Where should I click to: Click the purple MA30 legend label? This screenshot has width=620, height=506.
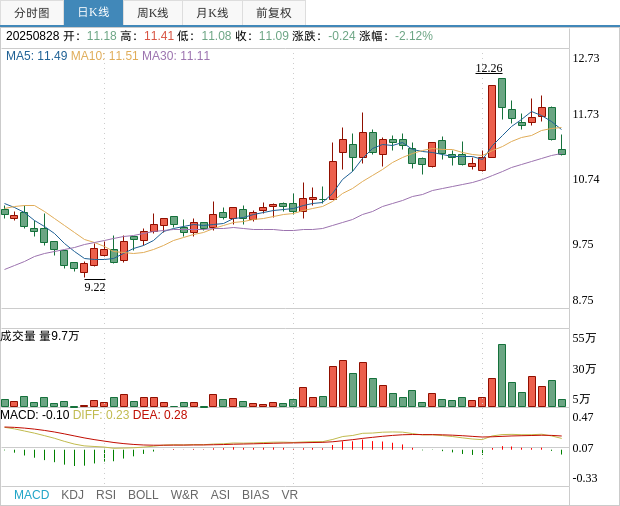click(x=176, y=56)
